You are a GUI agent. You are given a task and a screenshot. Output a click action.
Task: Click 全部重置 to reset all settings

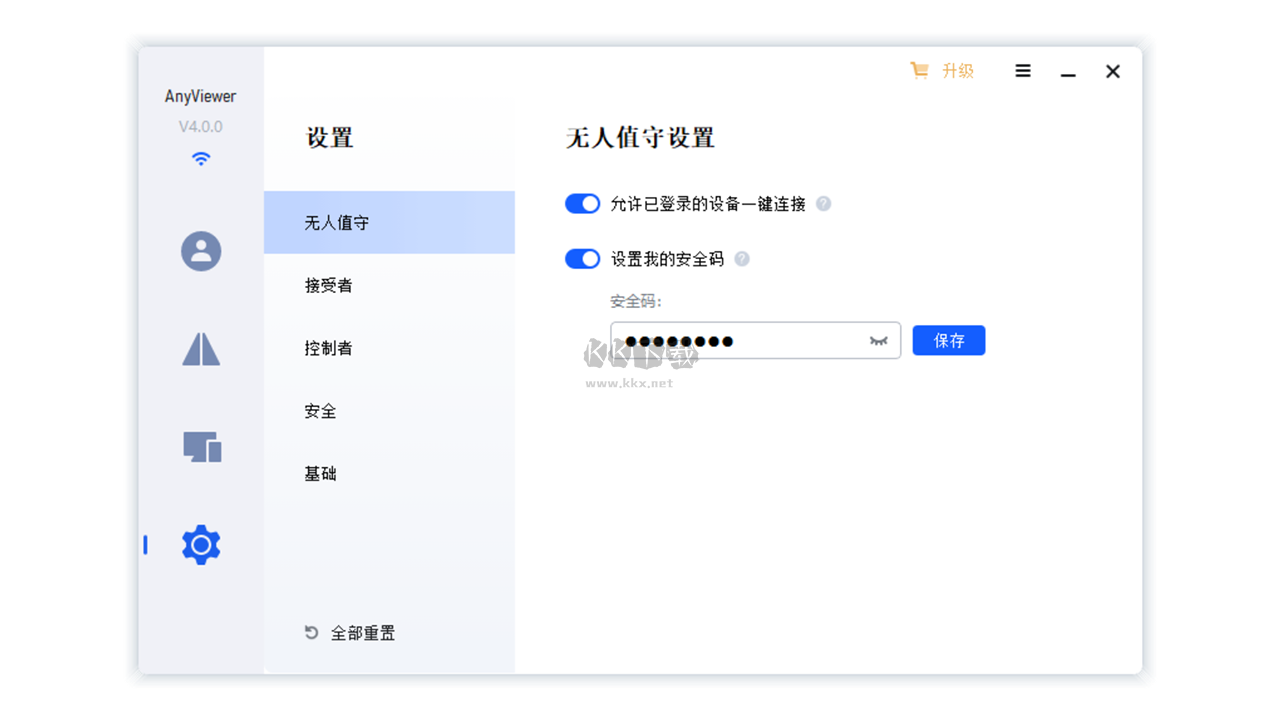[x=363, y=632]
